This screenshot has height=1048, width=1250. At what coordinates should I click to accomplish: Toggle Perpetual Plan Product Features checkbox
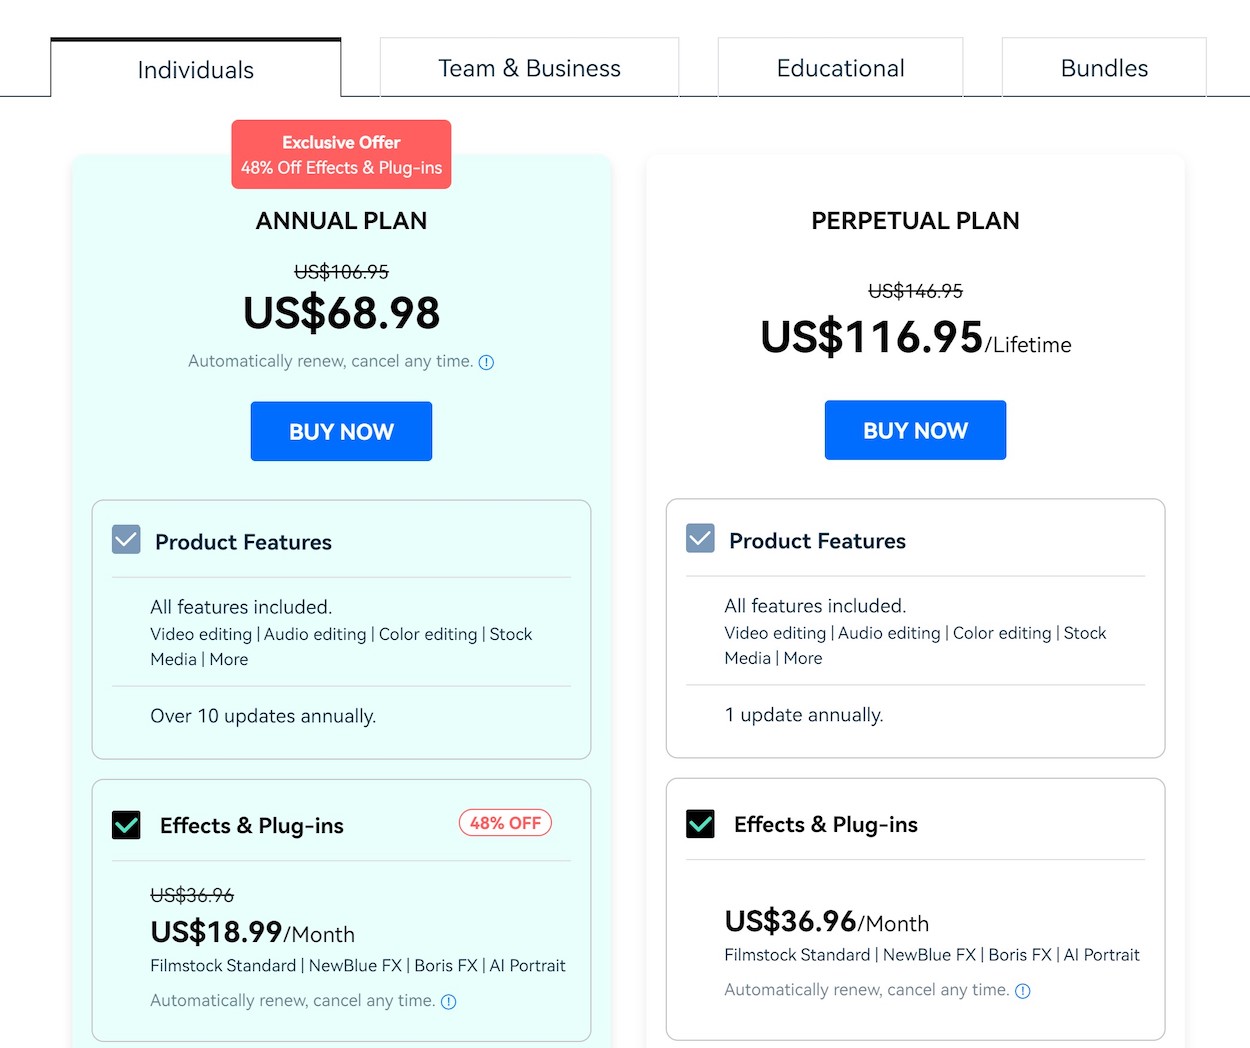tap(700, 539)
